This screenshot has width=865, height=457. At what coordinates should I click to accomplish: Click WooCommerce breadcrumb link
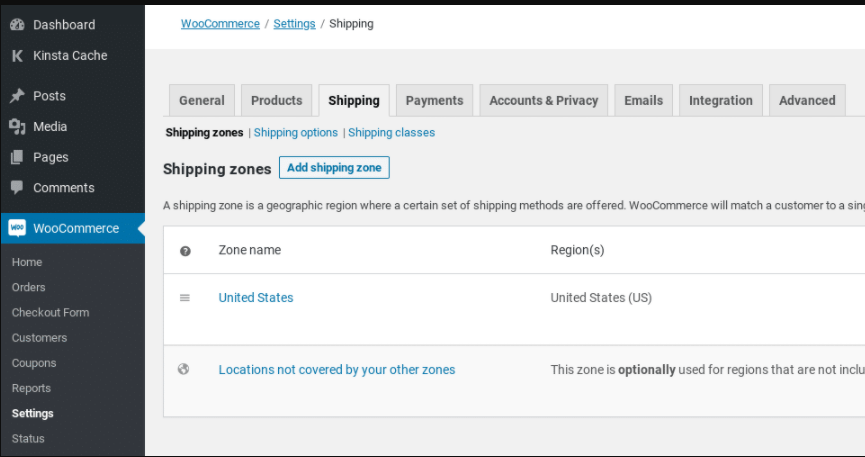220,24
